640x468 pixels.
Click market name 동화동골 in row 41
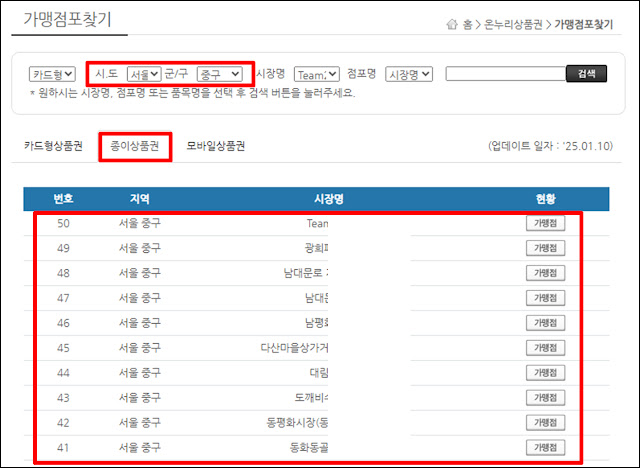click(309, 448)
